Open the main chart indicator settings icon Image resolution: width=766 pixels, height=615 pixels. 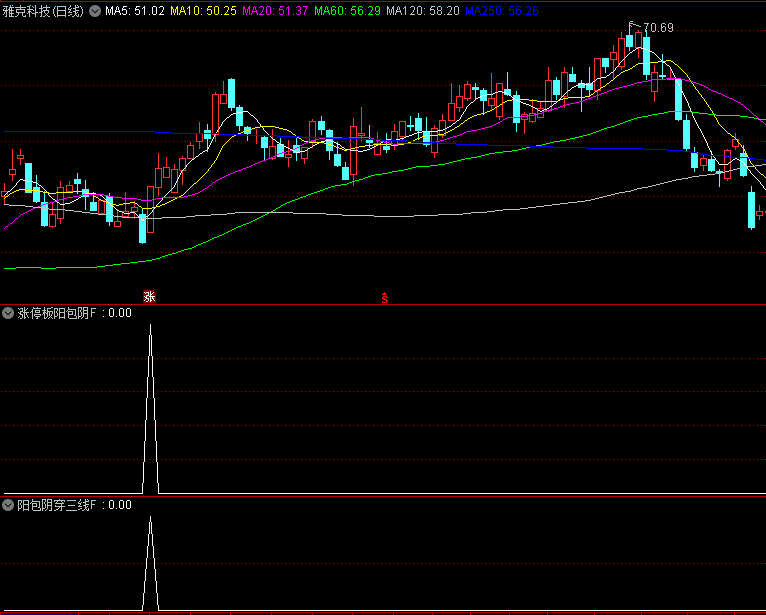tap(95, 11)
